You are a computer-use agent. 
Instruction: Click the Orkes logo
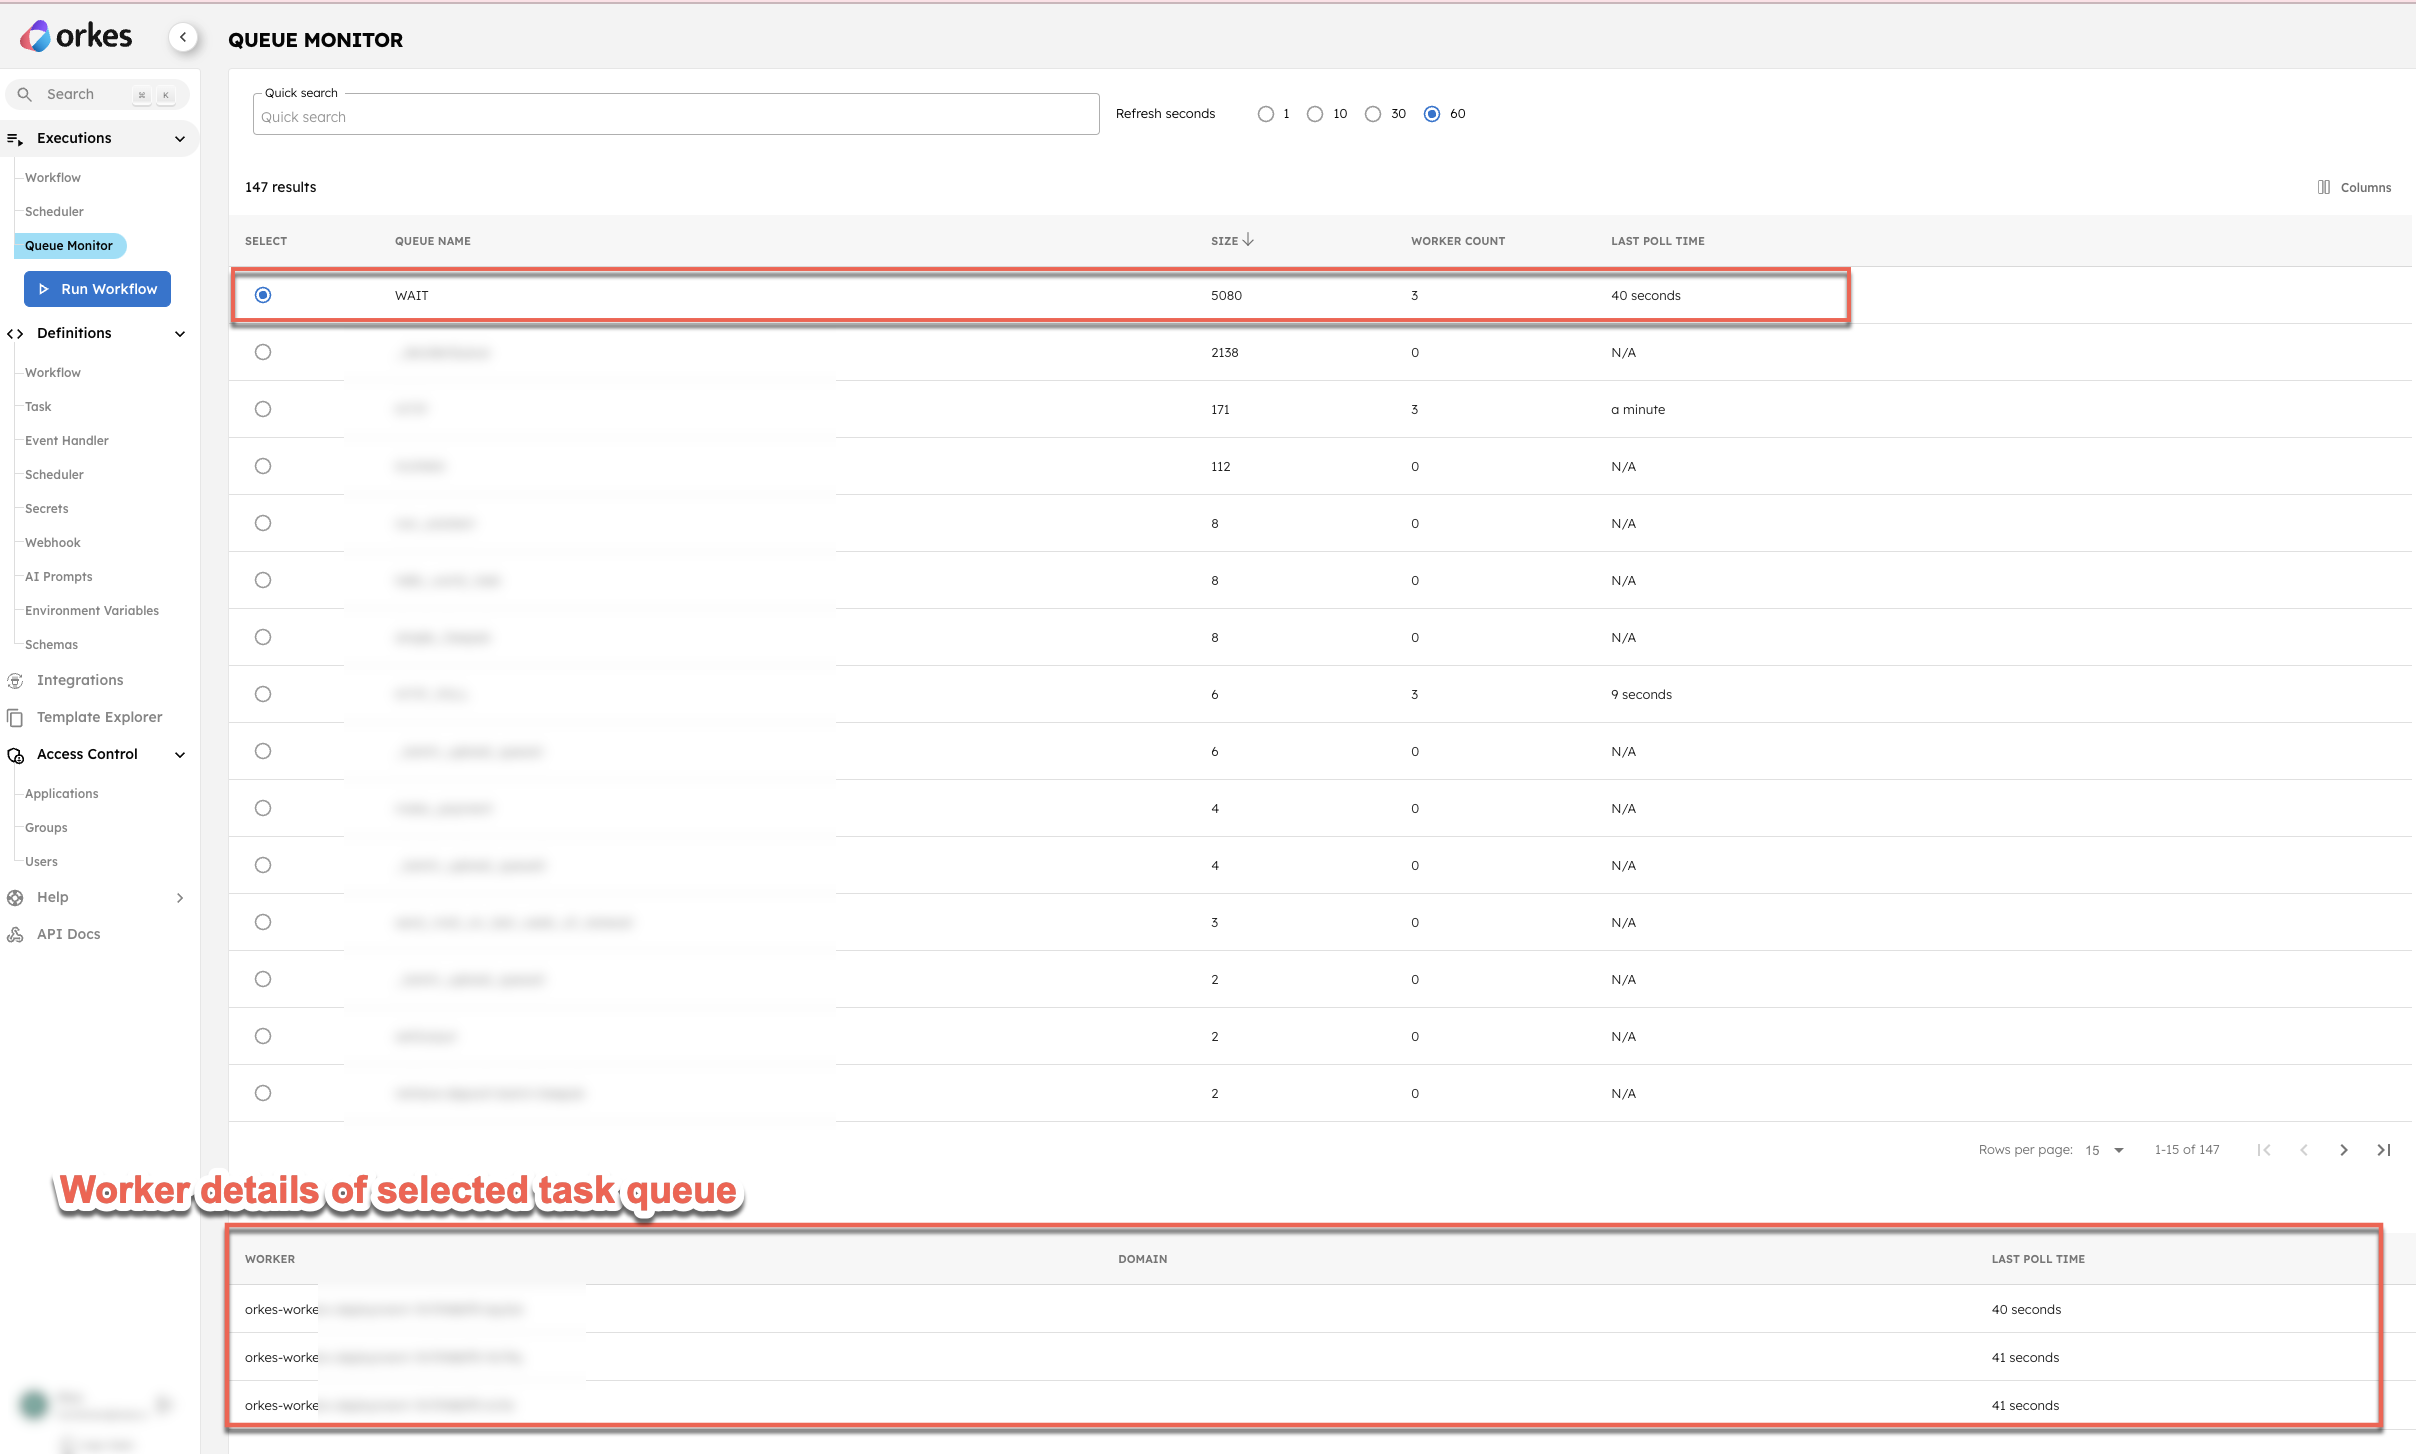point(76,37)
